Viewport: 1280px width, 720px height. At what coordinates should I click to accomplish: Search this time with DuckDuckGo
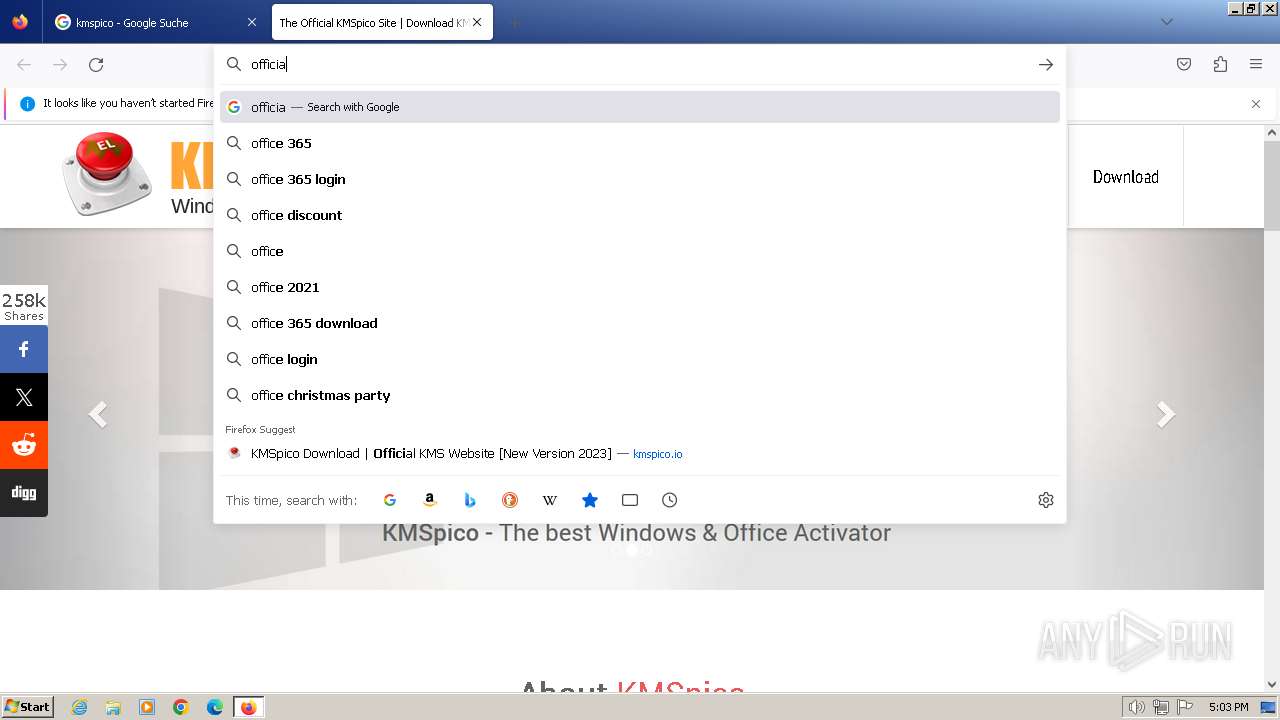(510, 500)
